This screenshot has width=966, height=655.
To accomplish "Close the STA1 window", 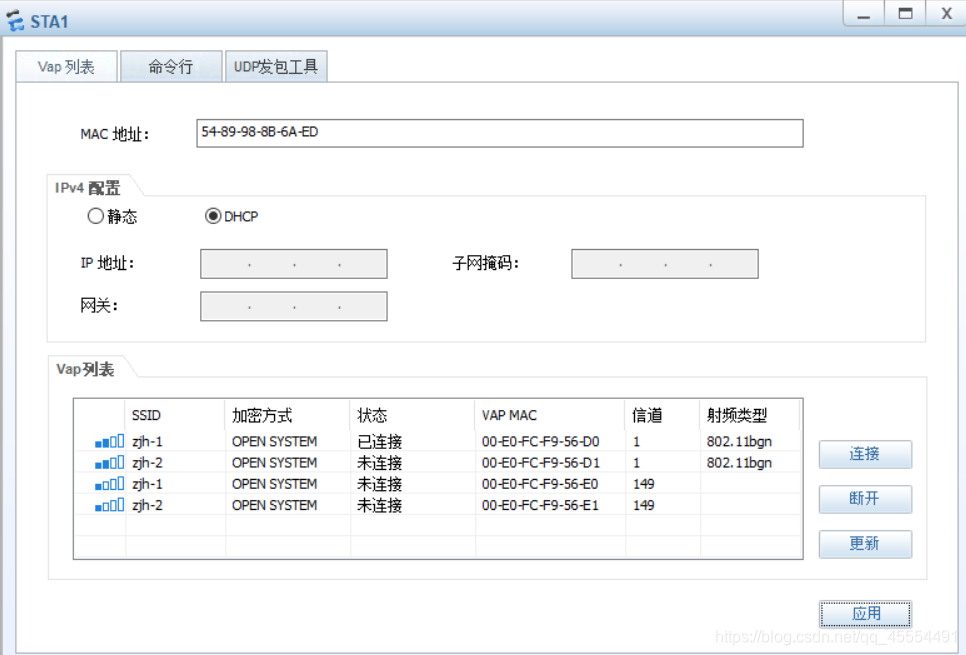I will (946, 13).
